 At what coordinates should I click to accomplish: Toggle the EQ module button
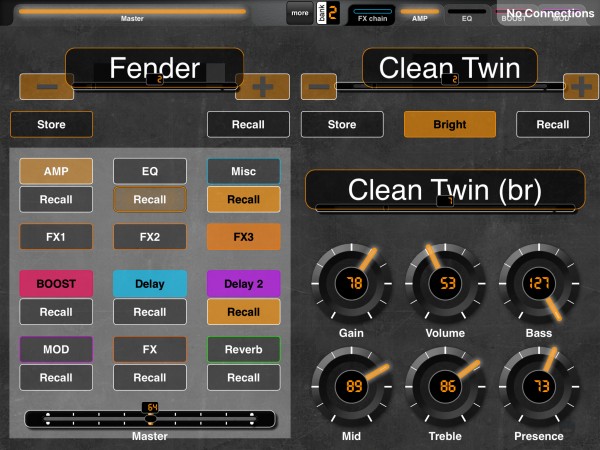point(150,171)
